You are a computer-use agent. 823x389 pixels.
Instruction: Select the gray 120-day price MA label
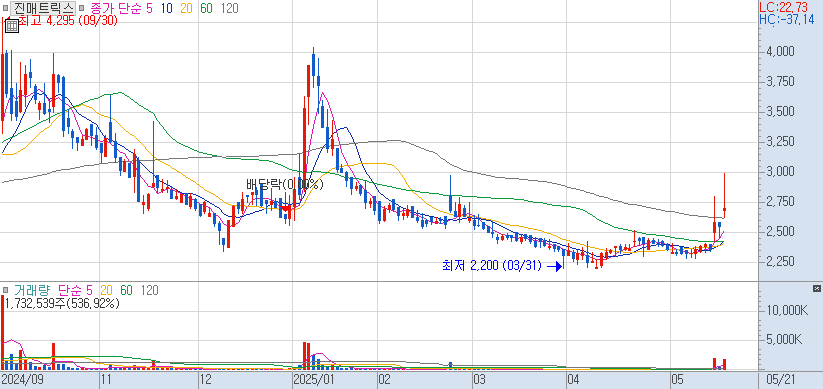click(x=229, y=8)
